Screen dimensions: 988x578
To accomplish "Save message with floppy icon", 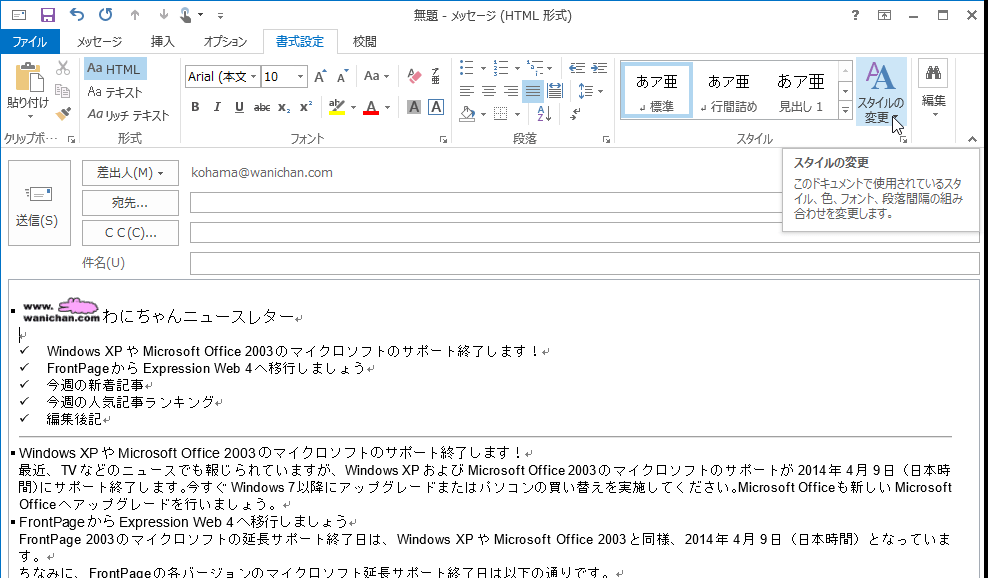I will (x=48, y=15).
